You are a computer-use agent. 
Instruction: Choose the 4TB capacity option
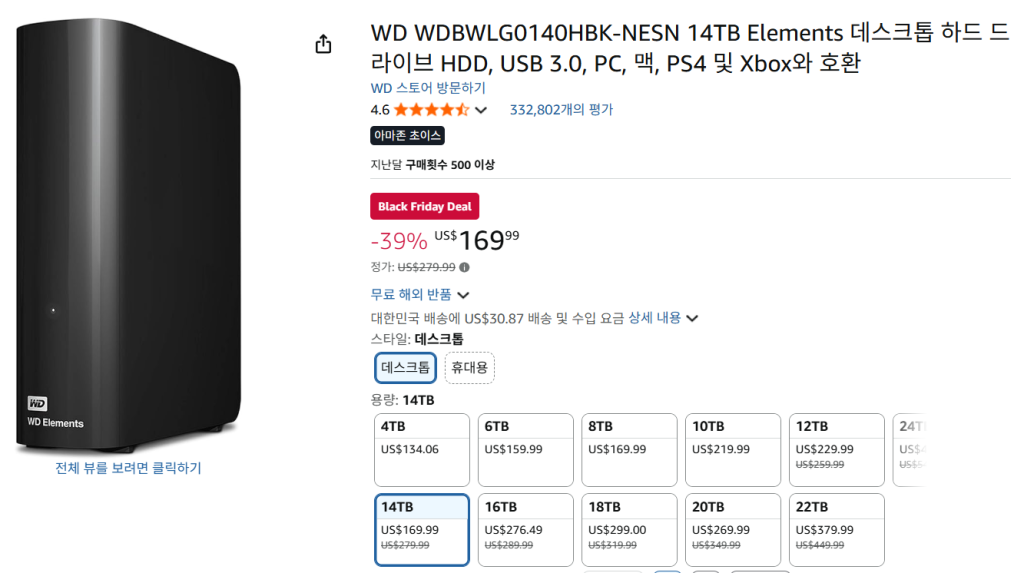point(421,449)
